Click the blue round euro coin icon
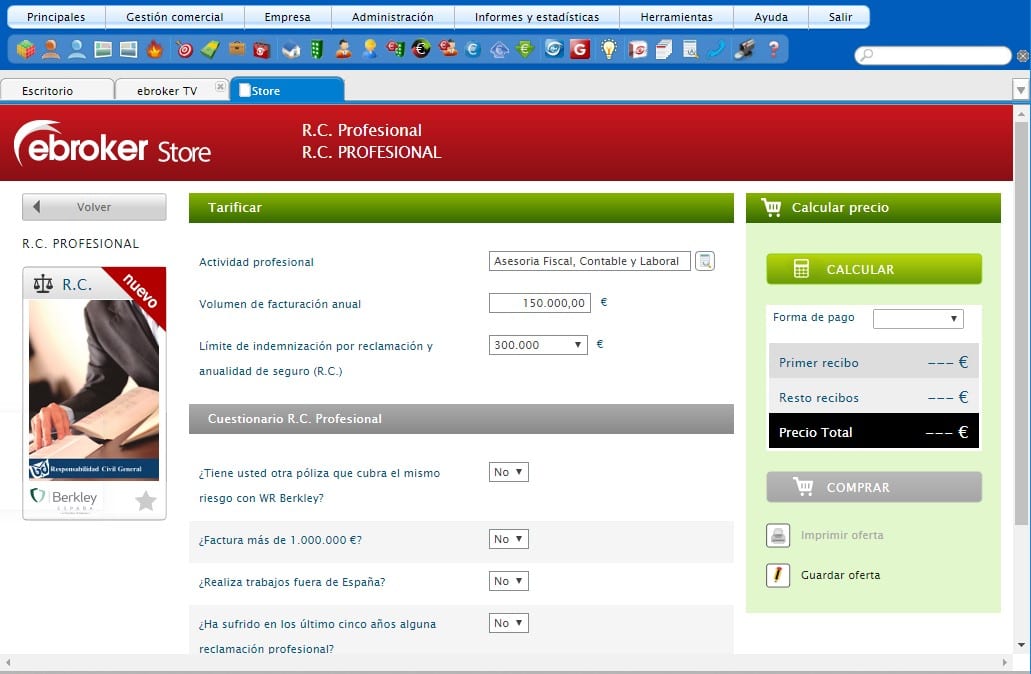Image resolution: width=1031 pixels, height=674 pixels. (473, 49)
